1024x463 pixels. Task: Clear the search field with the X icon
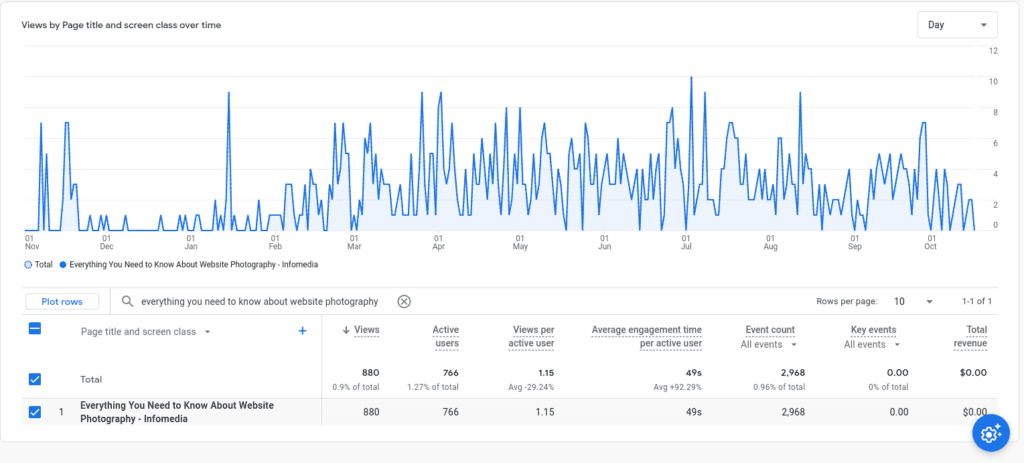coord(404,301)
